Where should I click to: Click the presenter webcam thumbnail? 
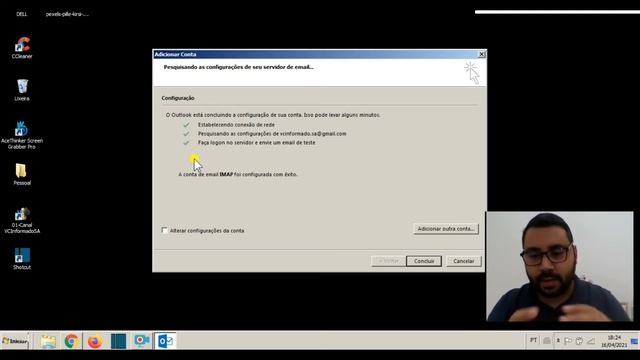tap(559, 266)
